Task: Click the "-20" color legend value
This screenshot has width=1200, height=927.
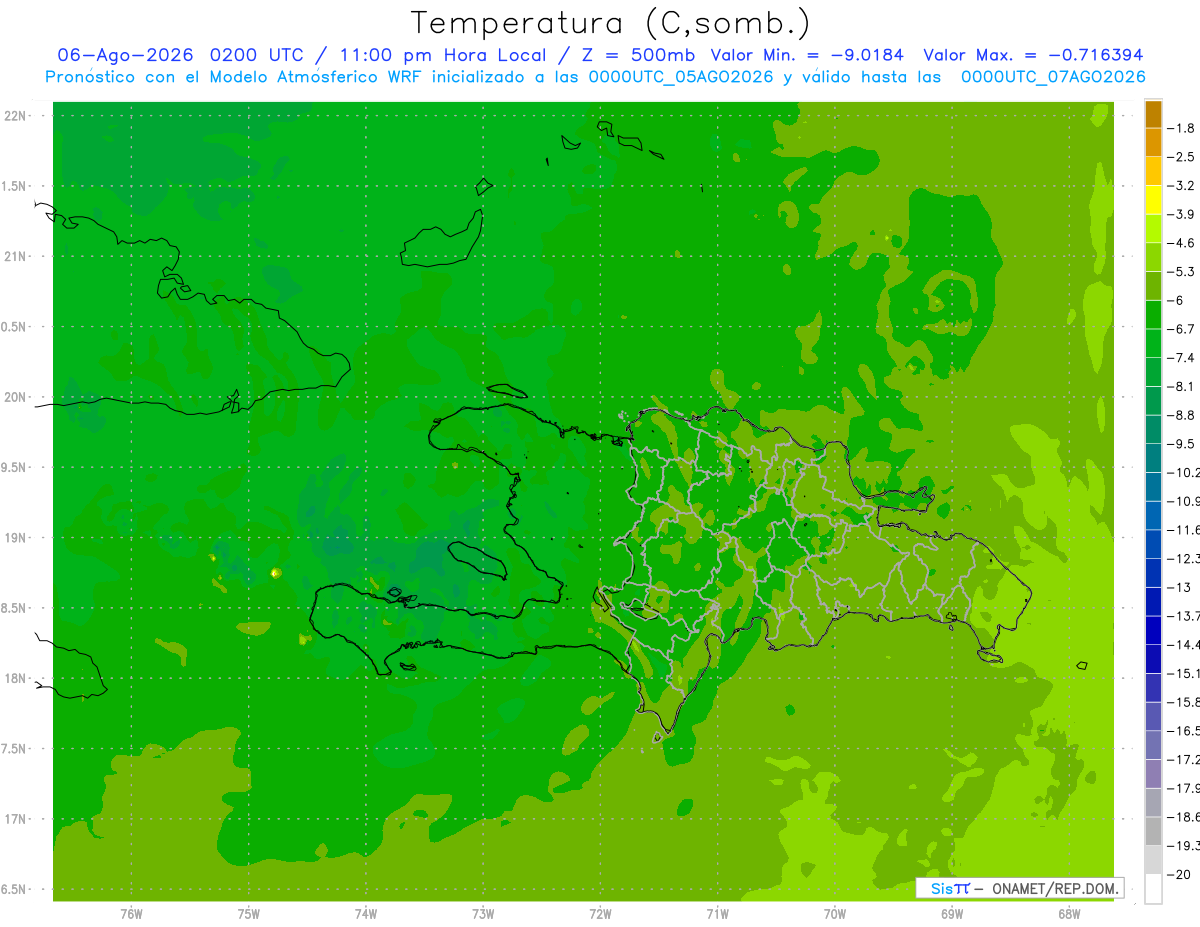Action: 1179,874
